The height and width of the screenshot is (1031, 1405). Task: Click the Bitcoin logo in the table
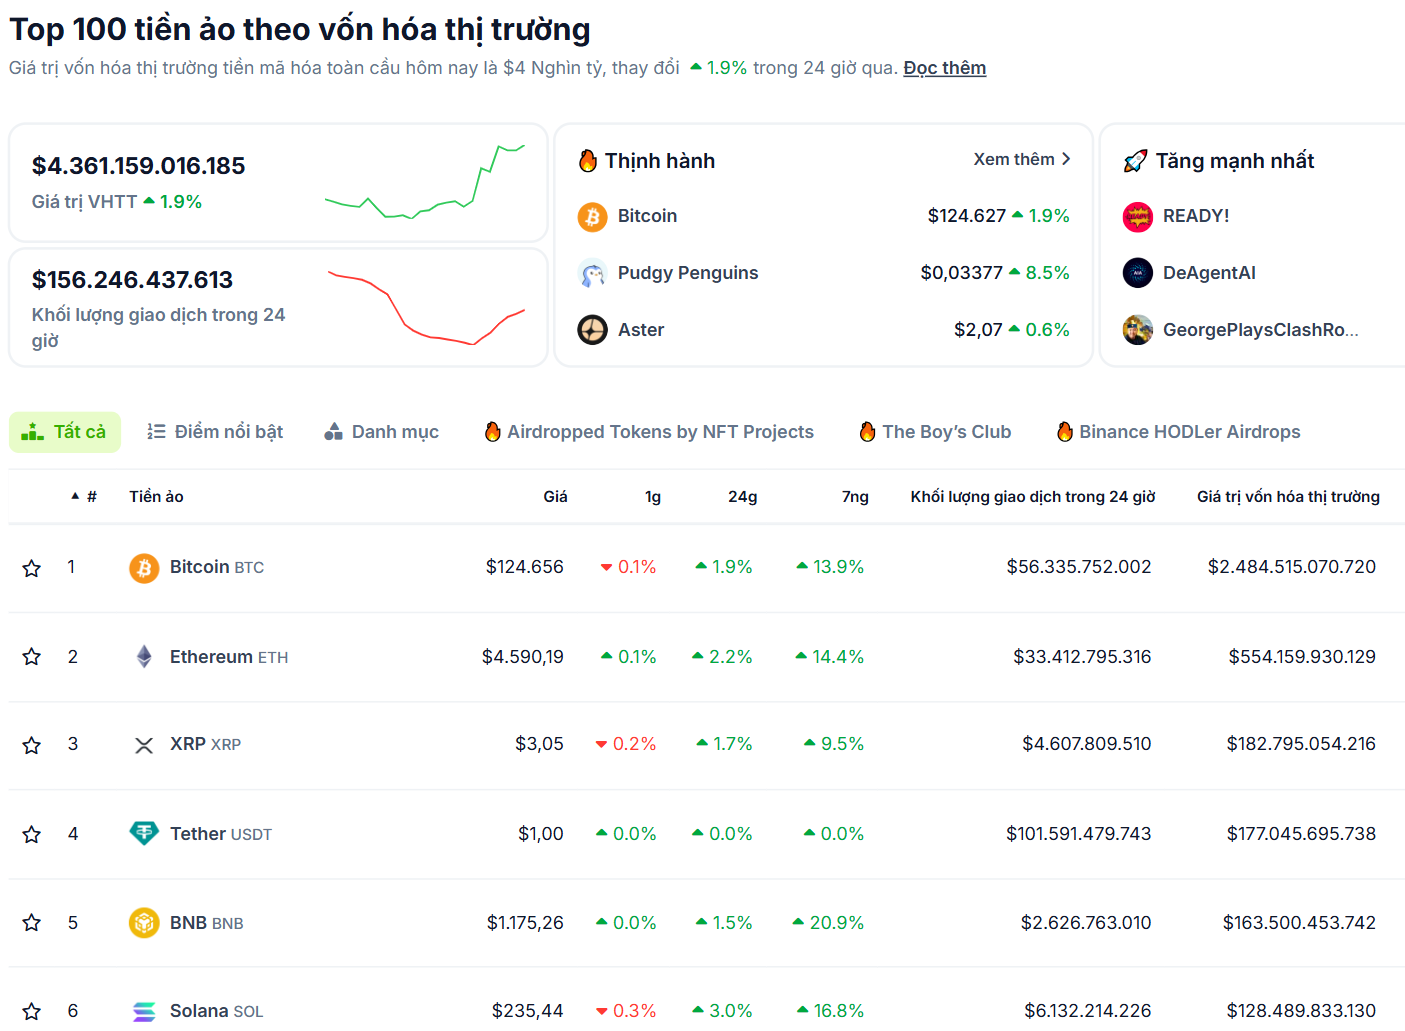click(144, 568)
